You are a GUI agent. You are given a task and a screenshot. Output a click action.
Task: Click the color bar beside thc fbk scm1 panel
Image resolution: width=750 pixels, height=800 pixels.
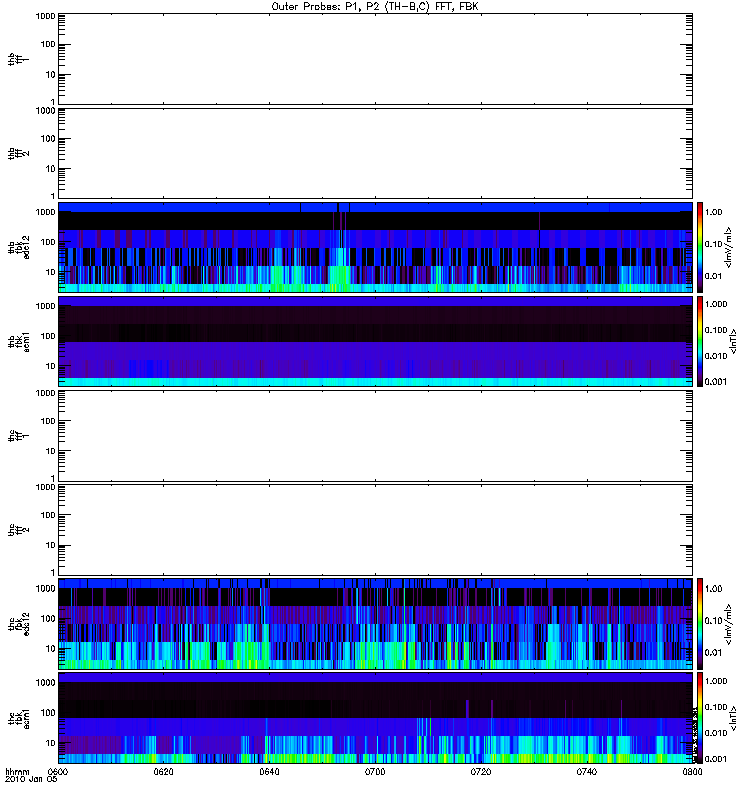coord(700,718)
